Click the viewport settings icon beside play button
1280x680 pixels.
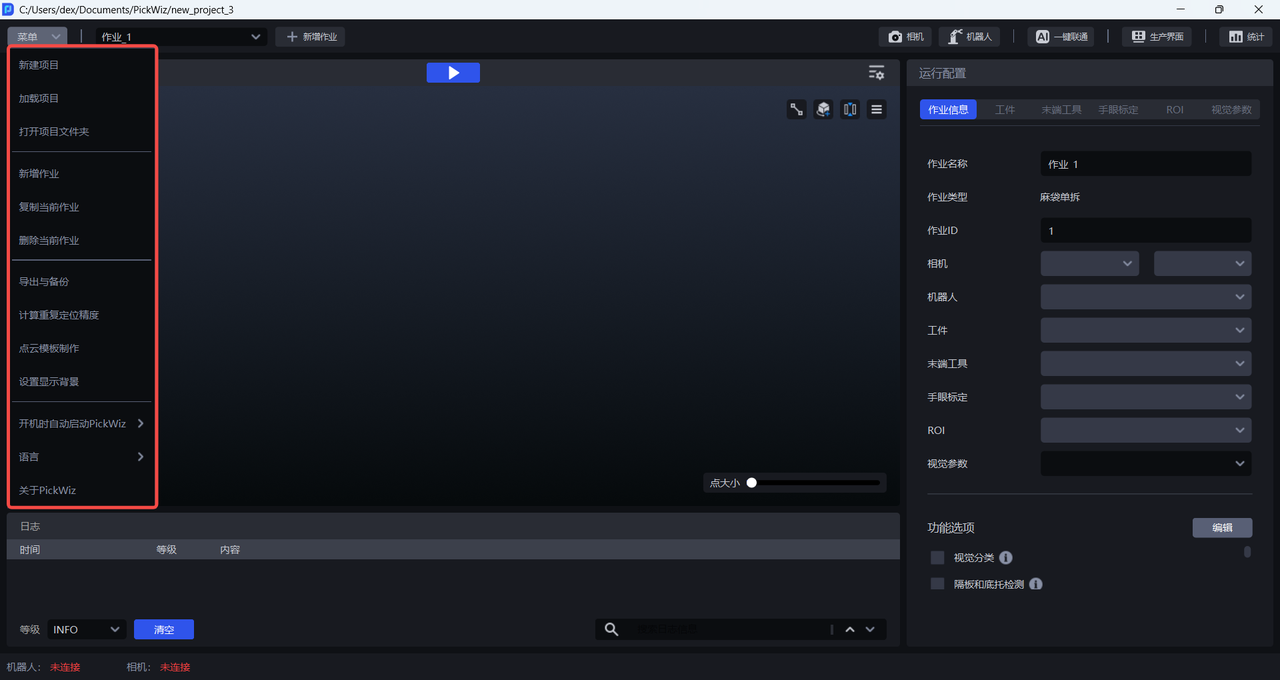pos(876,73)
